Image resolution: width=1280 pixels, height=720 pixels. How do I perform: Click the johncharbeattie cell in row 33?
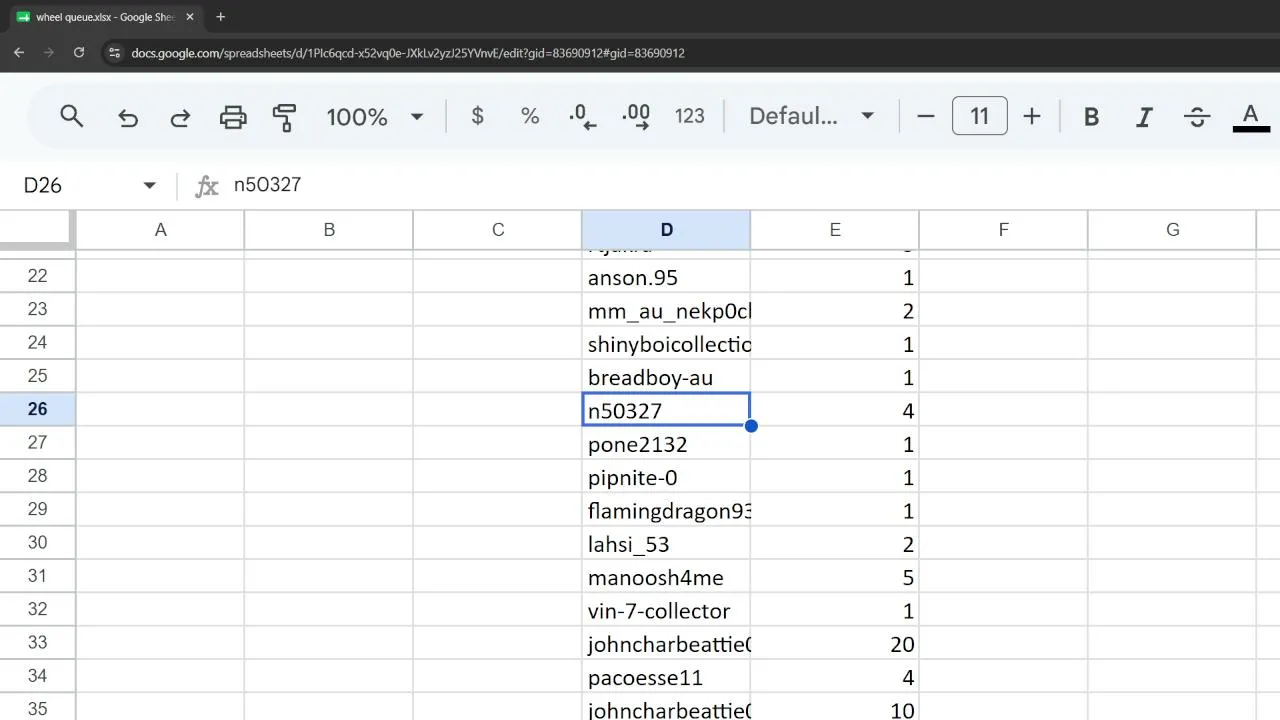(x=666, y=643)
